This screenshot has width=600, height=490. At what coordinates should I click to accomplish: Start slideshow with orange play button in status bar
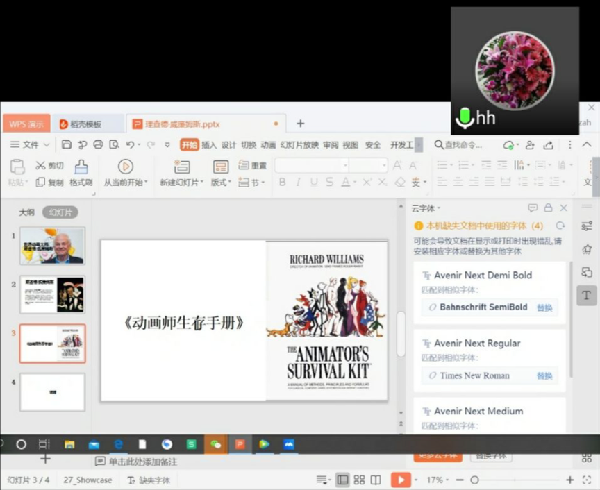coord(400,480)
